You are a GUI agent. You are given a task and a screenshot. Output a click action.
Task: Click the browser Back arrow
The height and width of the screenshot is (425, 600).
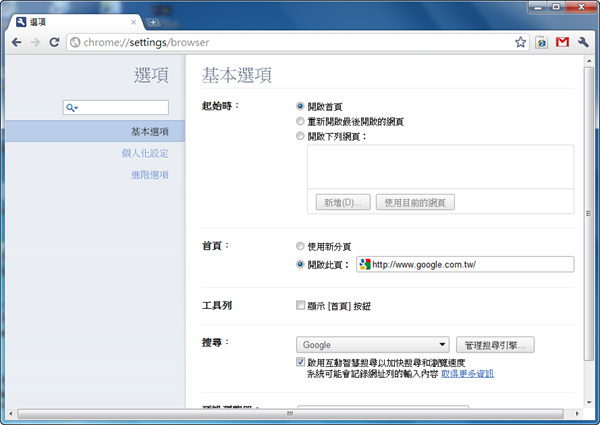tap(16, 42)
